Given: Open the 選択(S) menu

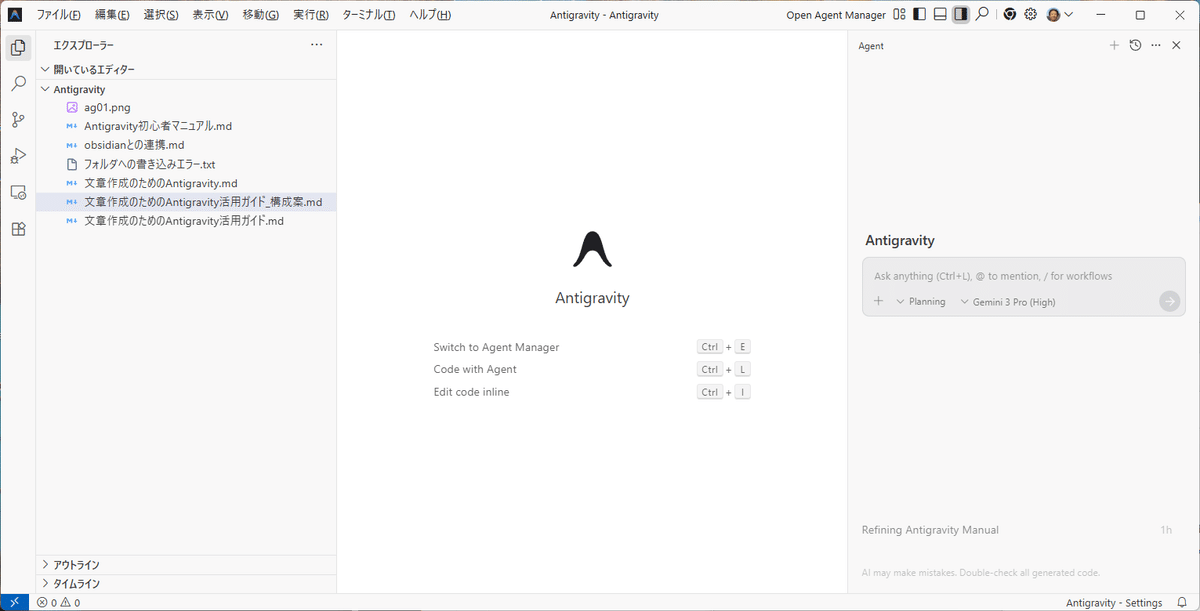Looking at the screenshot, I should [x=161, y=15].
